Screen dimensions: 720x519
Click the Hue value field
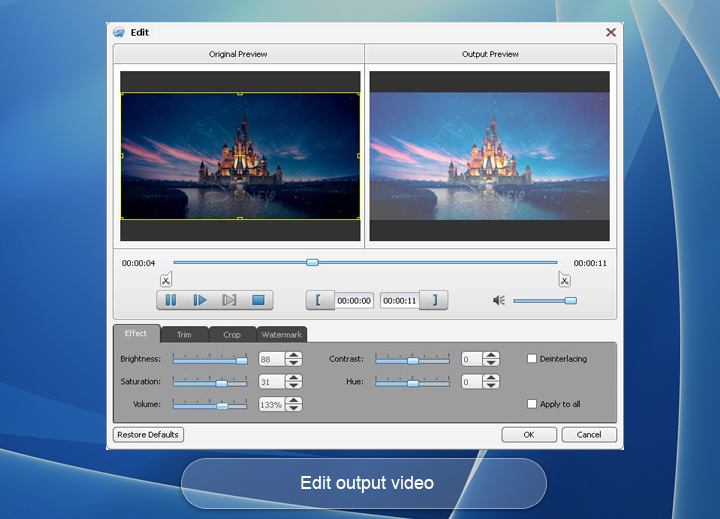472,382
